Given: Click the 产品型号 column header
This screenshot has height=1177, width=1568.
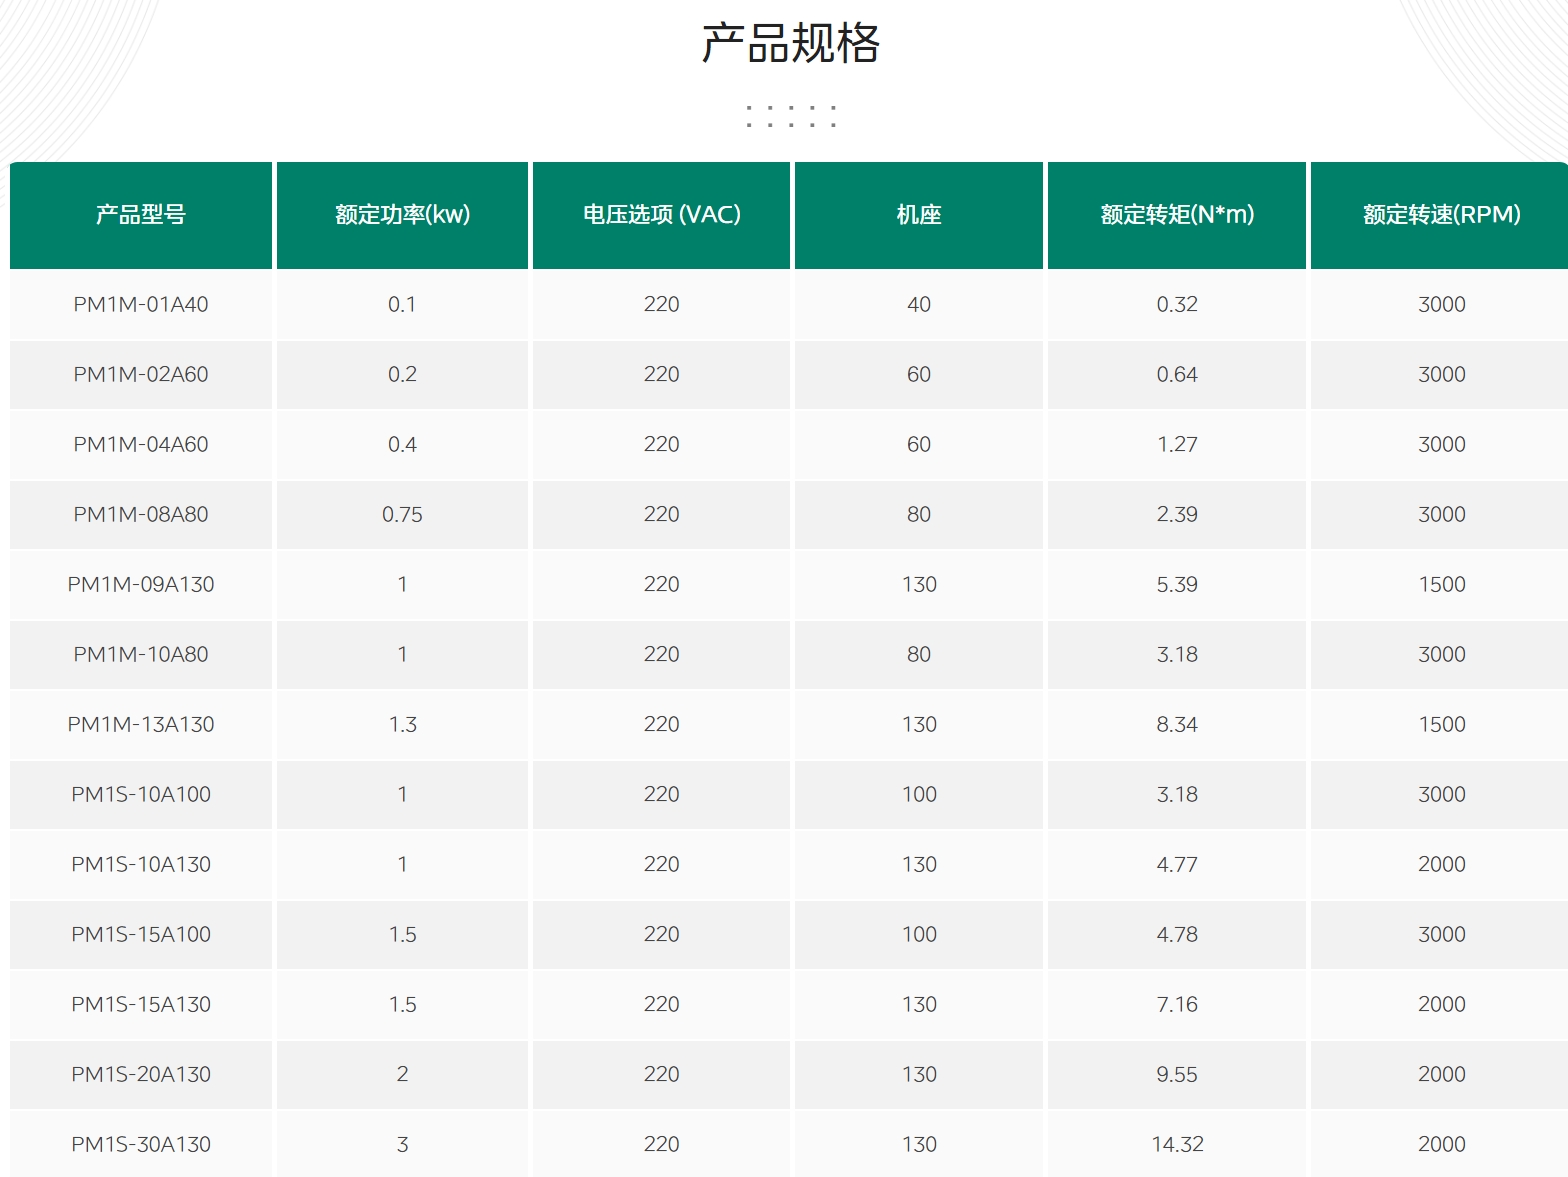Looking at the screenshot, I should [141, 215].
